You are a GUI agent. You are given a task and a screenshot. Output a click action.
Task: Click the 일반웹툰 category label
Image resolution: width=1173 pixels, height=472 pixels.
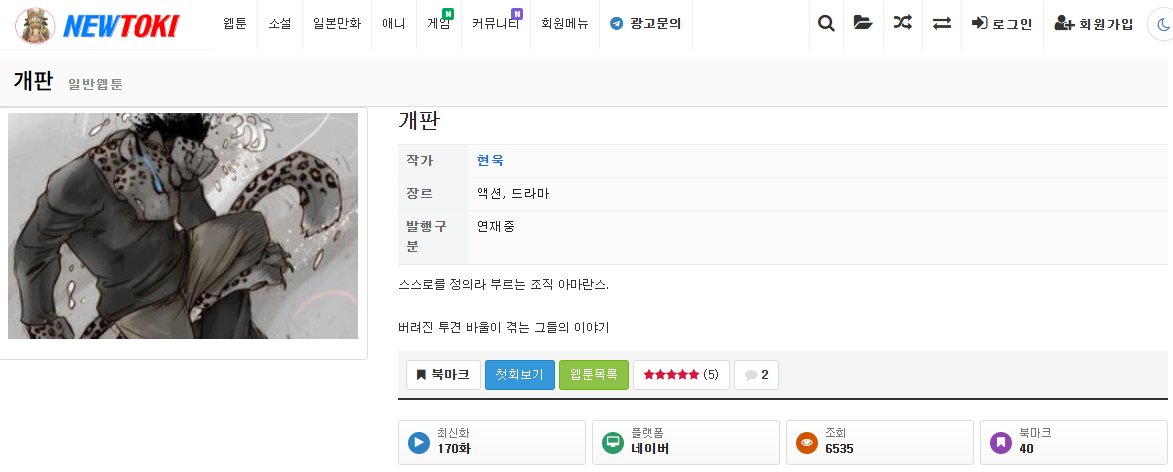(95, 85)
